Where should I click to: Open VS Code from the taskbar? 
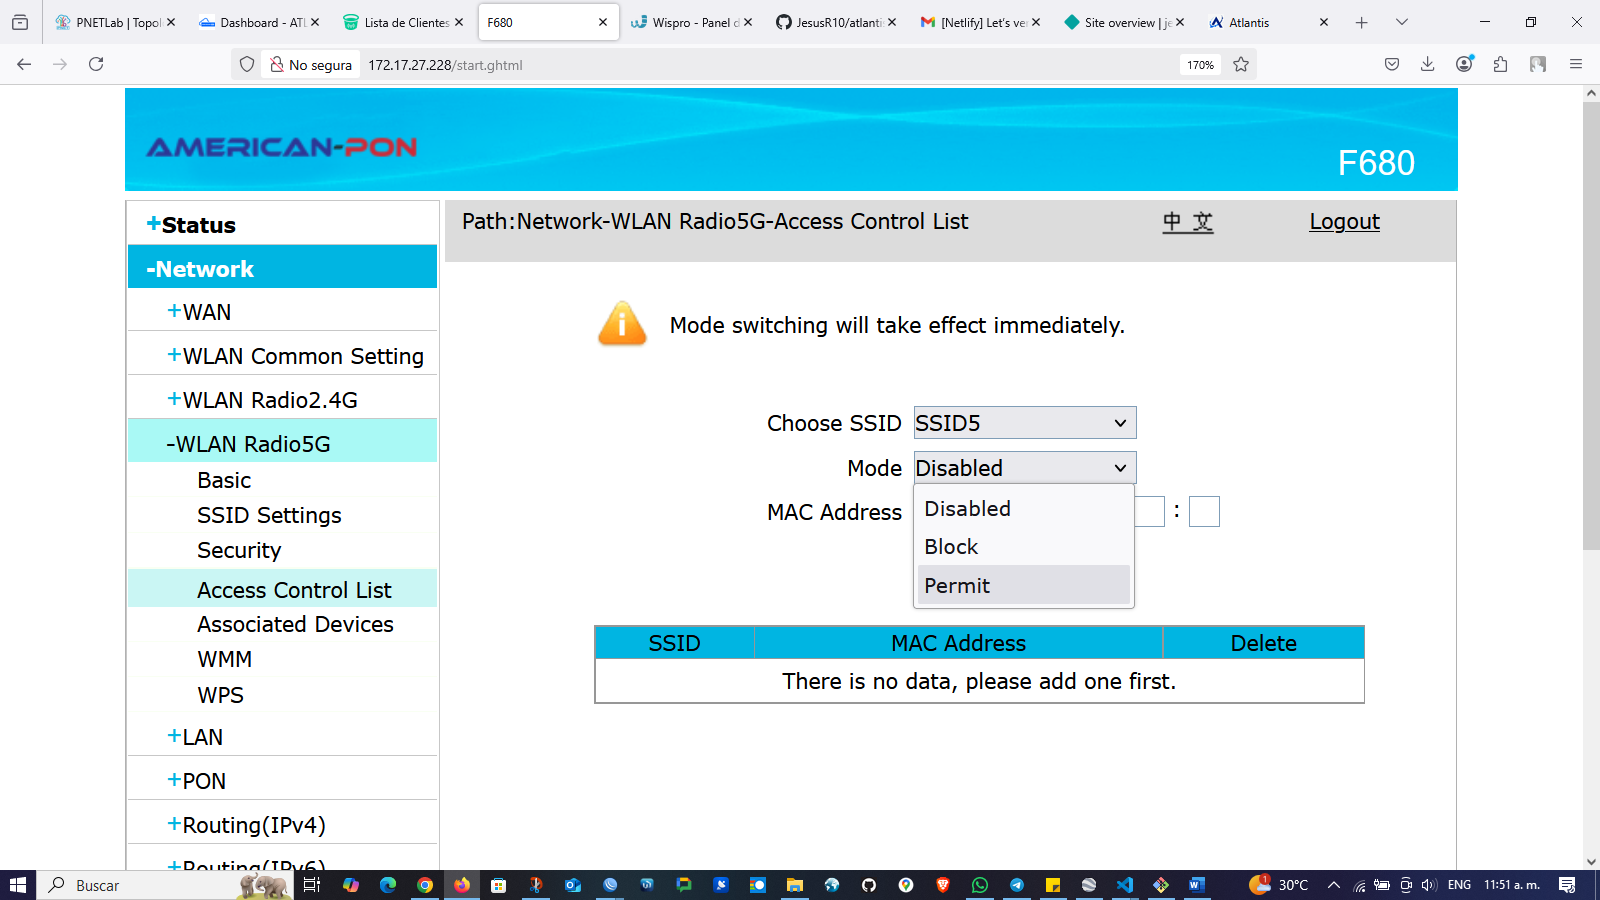pyautogui.click(x=1124, y=886)
